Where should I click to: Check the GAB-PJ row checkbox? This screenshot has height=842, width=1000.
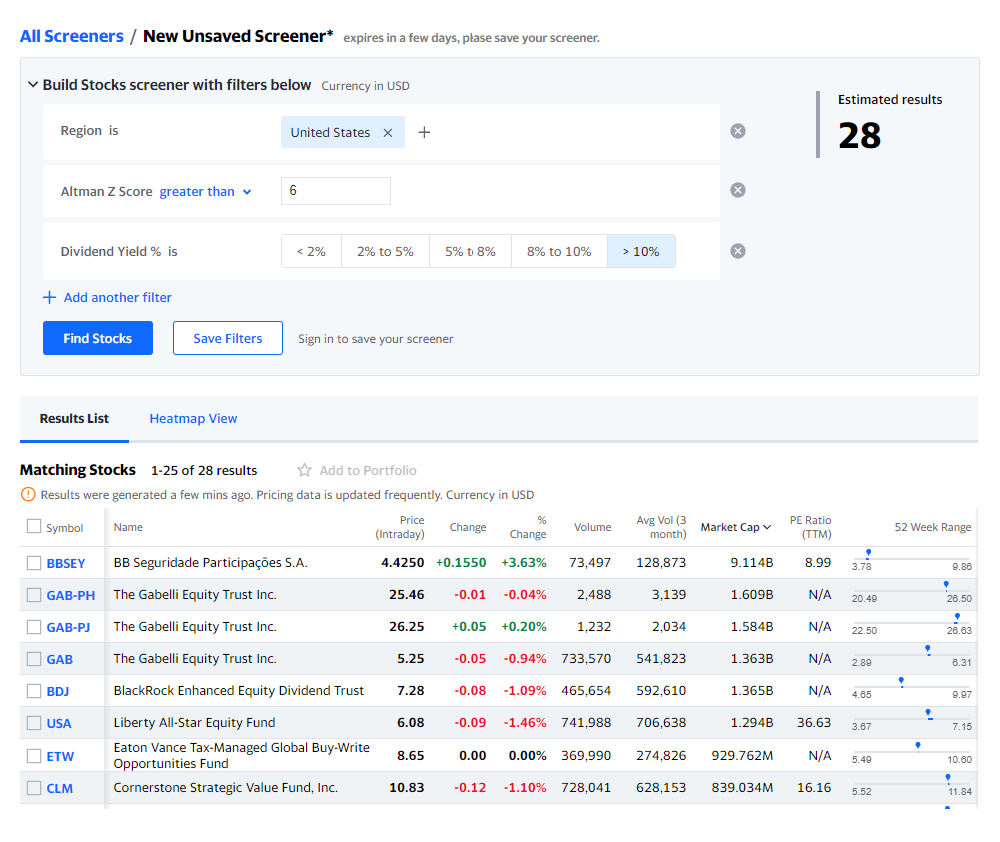34,627
